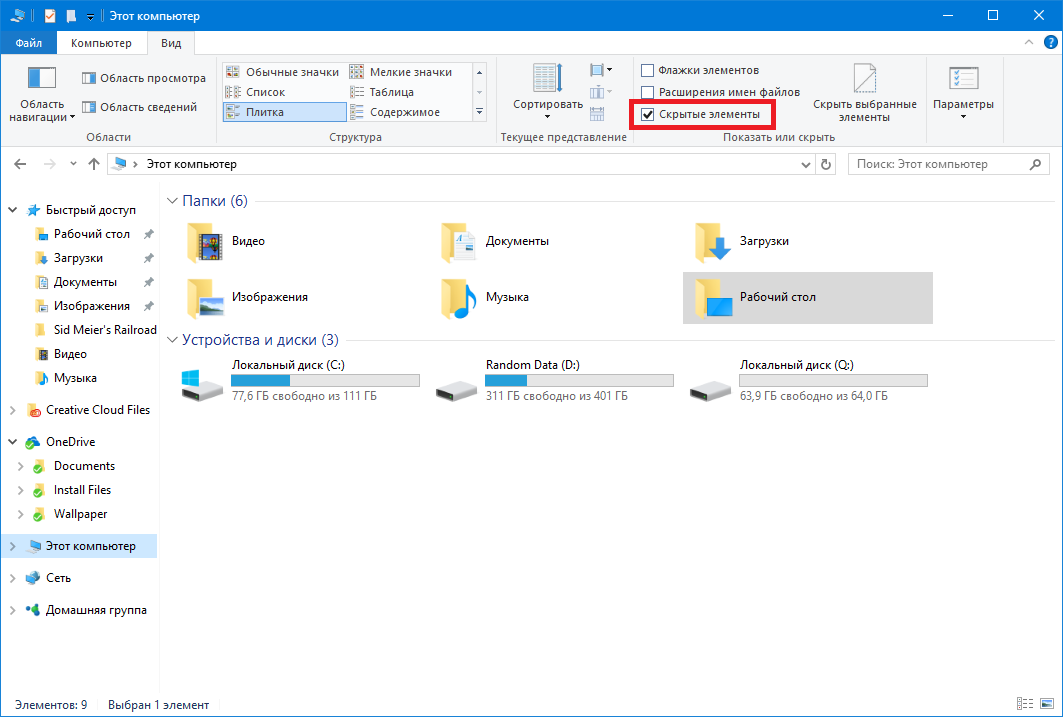The height and width of the screenshot is (717, 1063).
Task: Click the address bar path Этот компьютер
Action: pyautogui.click(x=192, y=164)
